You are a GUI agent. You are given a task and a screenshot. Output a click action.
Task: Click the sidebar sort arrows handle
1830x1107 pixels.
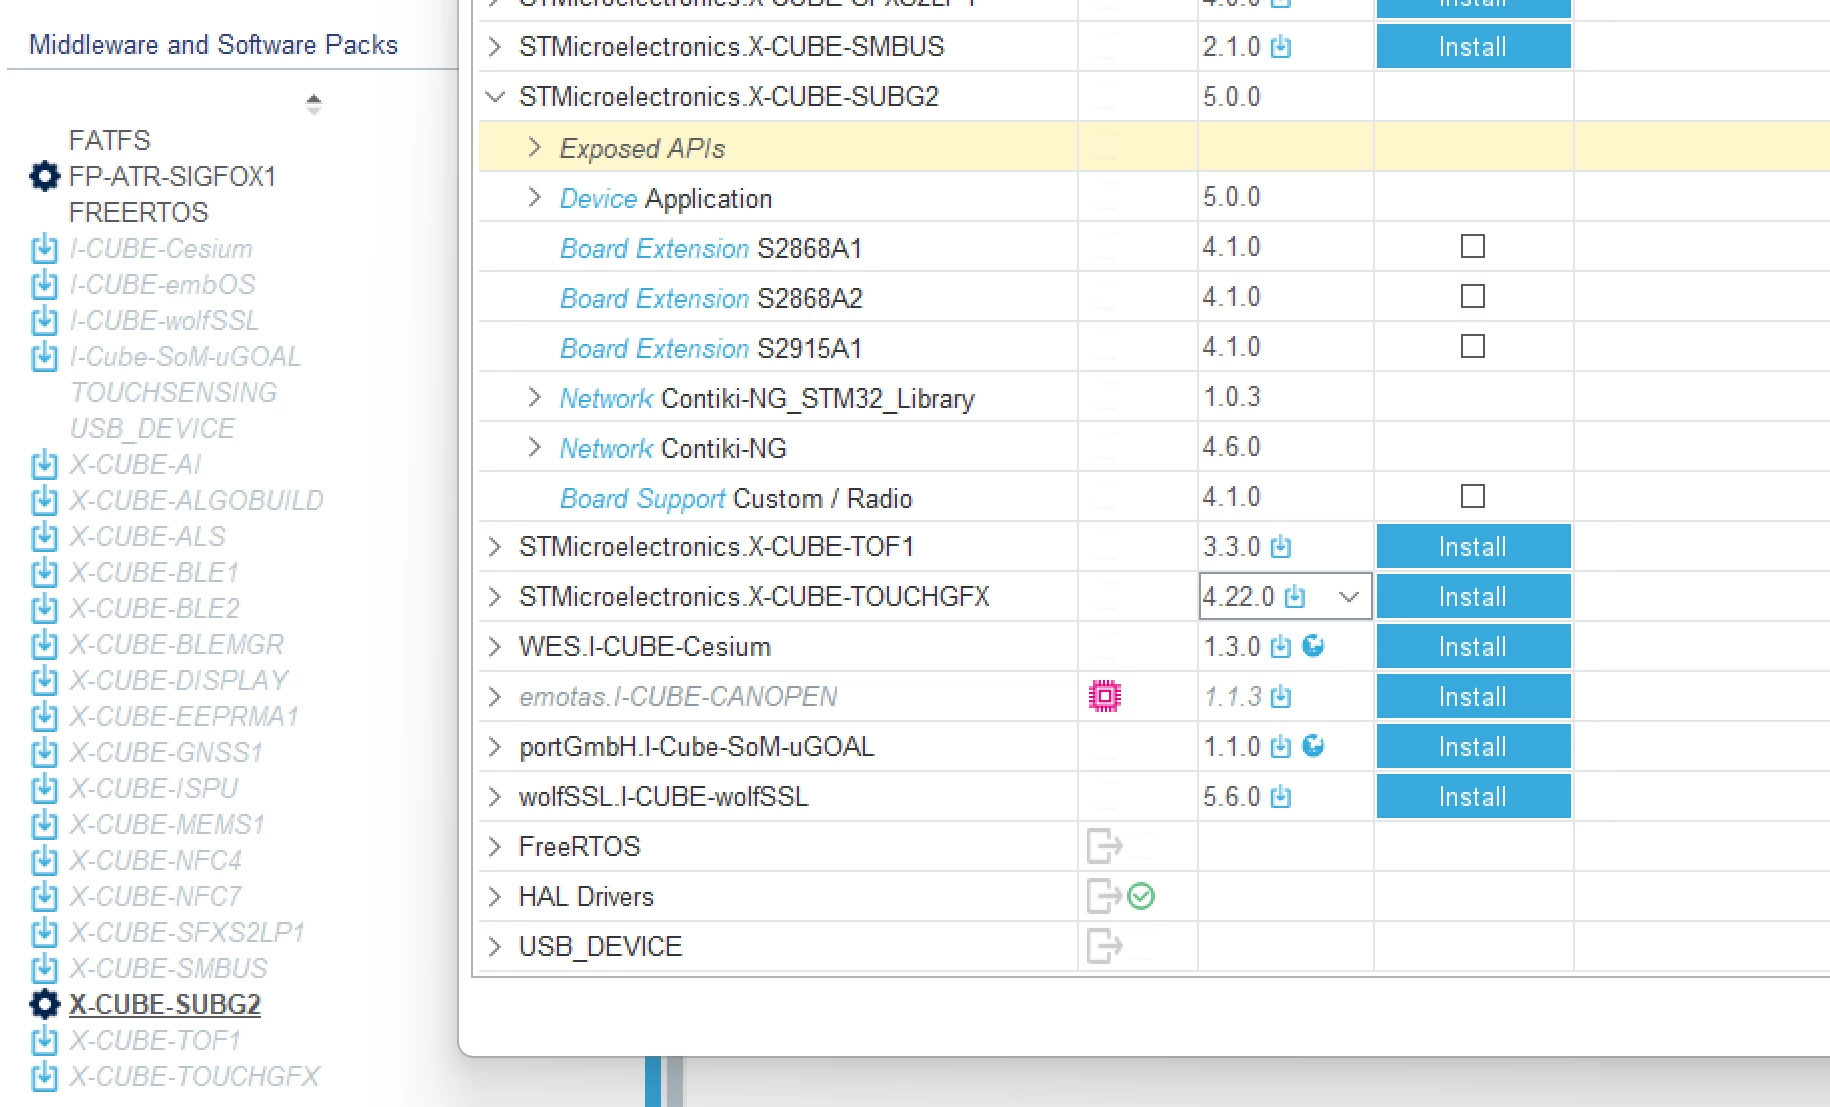[x=313, y=104]
